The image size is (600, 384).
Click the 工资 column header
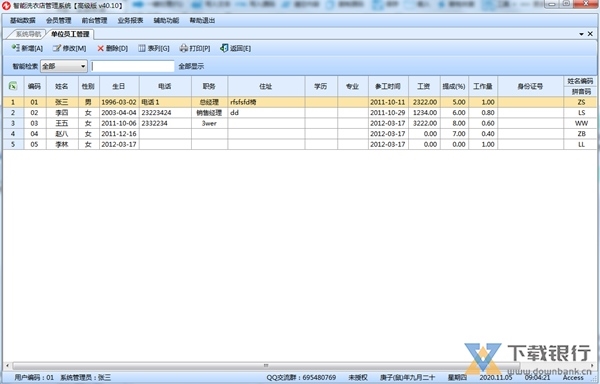click(424, 86)
